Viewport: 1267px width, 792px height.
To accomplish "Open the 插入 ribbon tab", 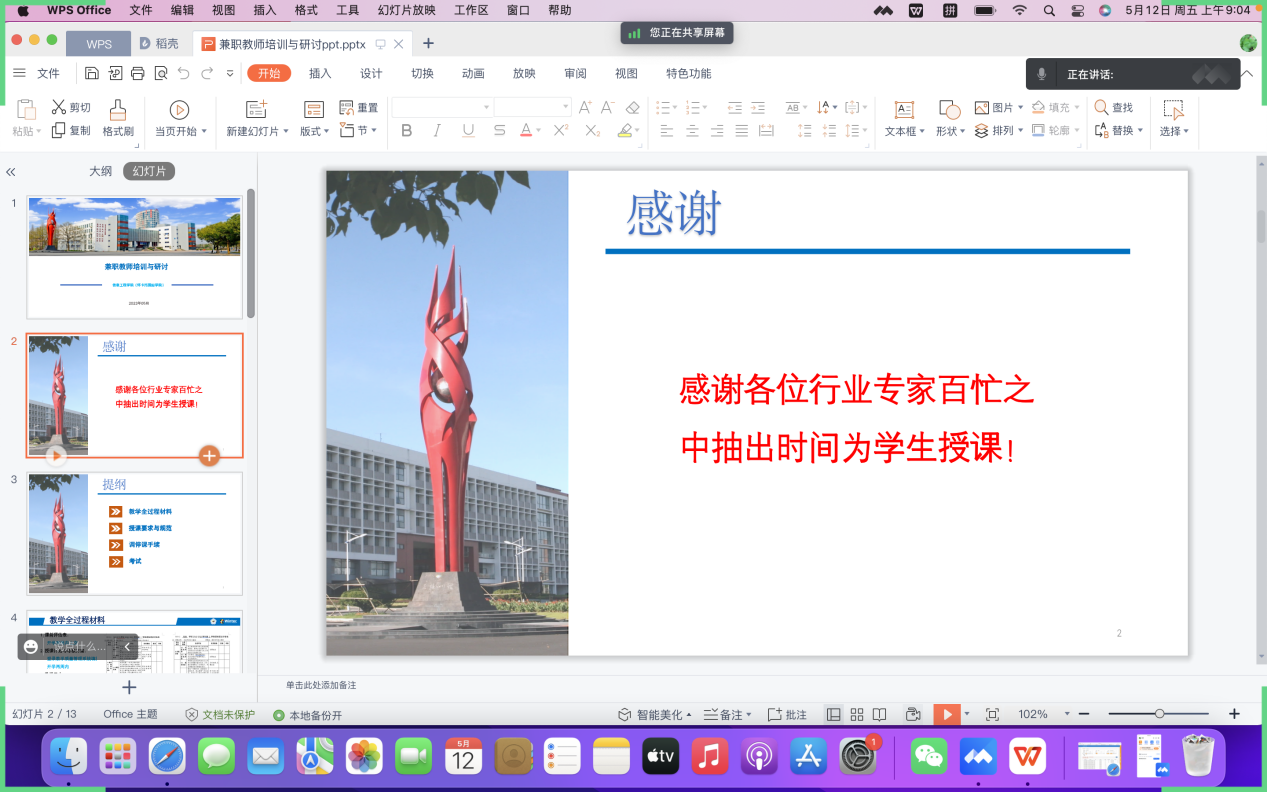I will coord(320,73).
